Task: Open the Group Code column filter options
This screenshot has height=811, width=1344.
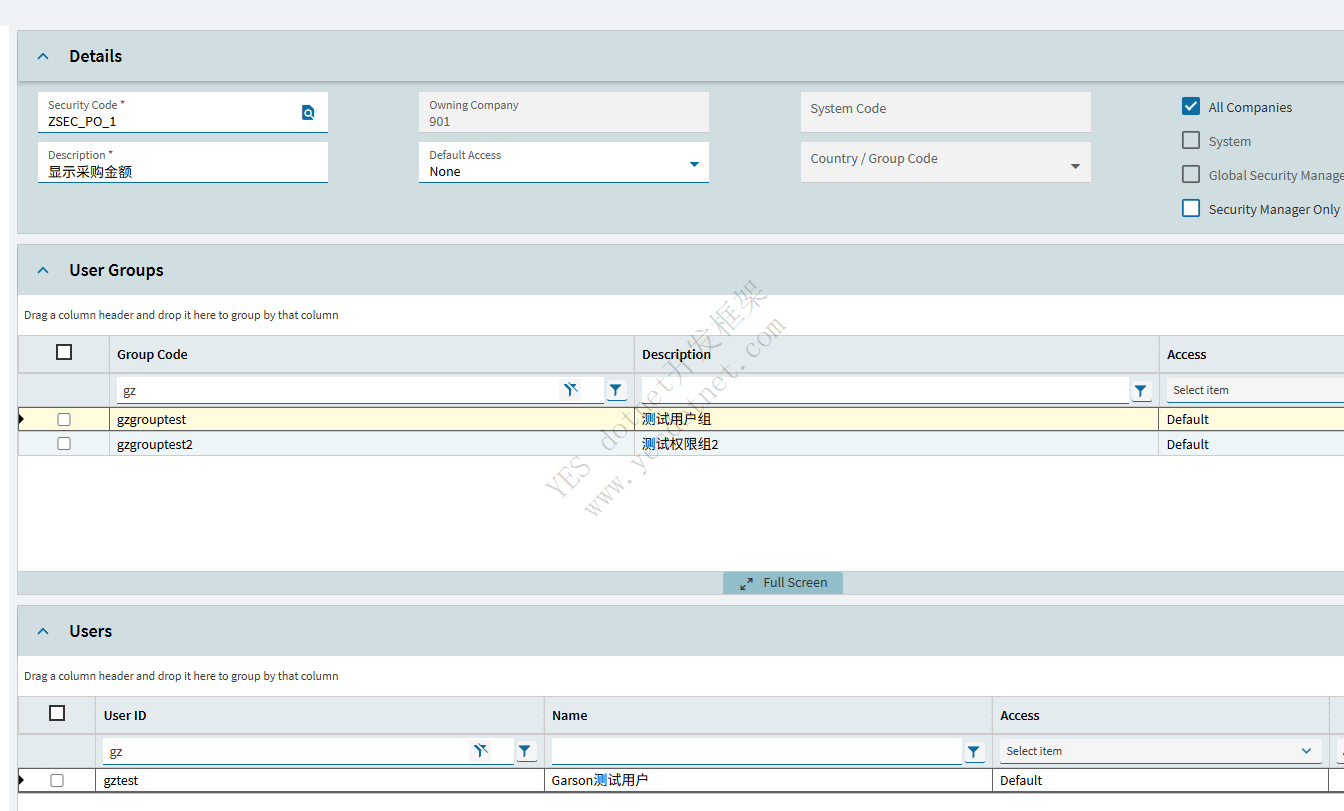Action: click(616, 390)
